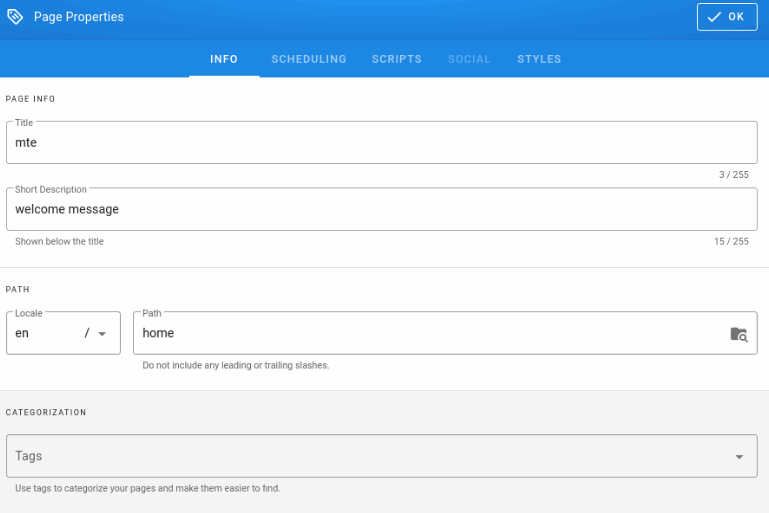Select the 'en' locale combo box
769x513 pixels.
[50, 333]
